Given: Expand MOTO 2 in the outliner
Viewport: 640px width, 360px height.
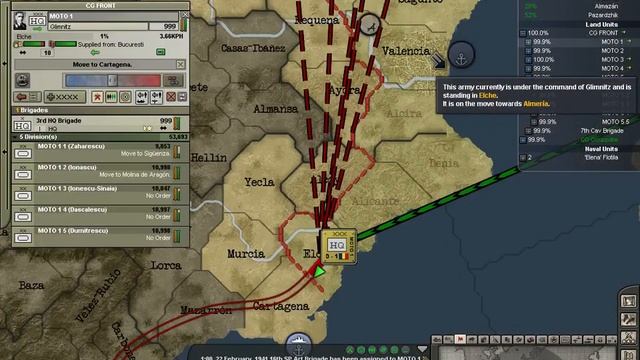Looking at the screenshot, I should tap(528, 51).
